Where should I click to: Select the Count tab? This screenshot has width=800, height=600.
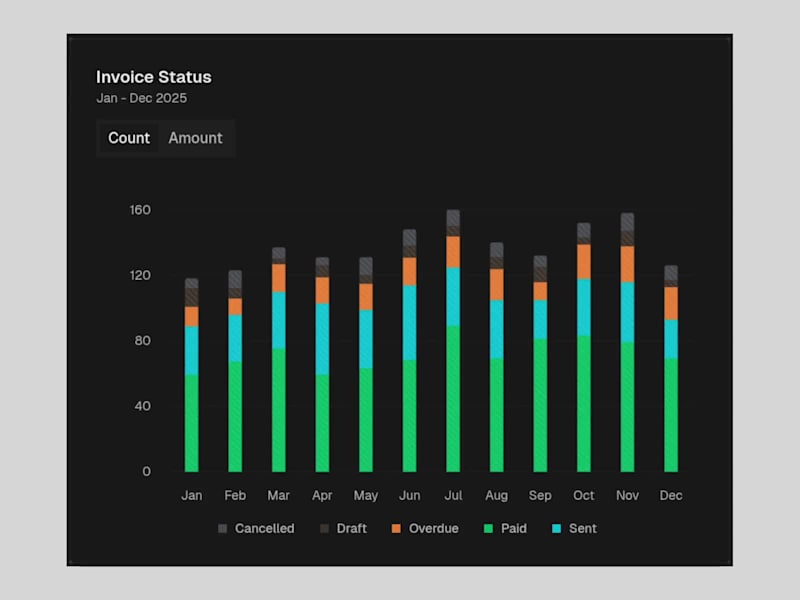point(129,138)
